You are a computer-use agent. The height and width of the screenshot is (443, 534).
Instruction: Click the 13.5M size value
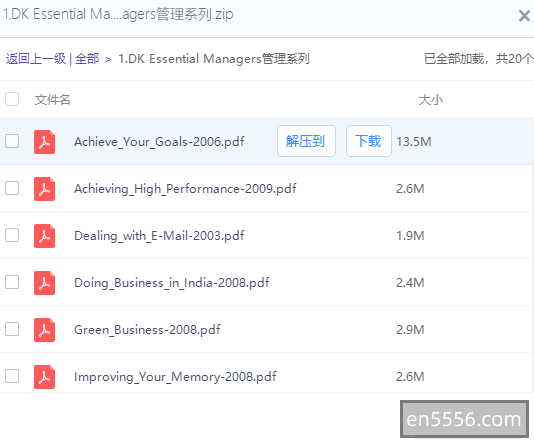pos(413,142)
